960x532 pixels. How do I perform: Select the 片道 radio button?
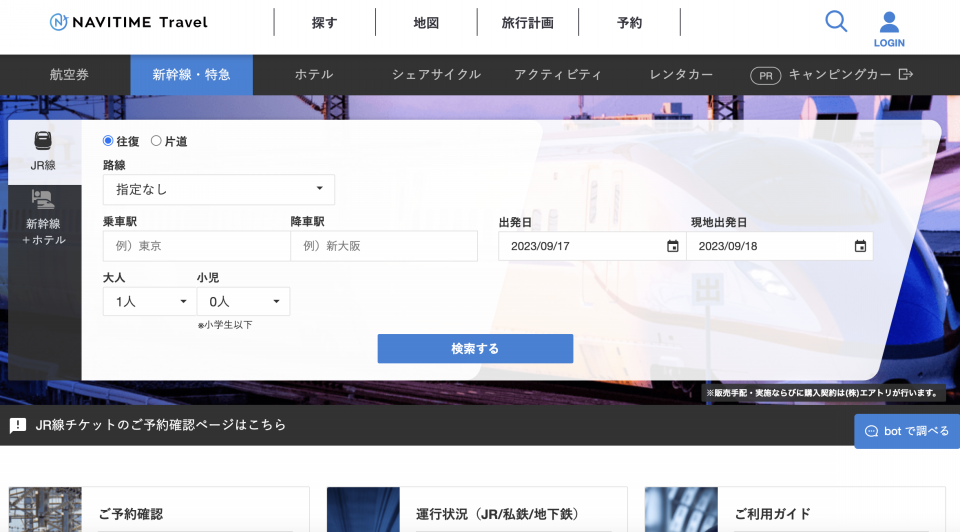(156, 141)
